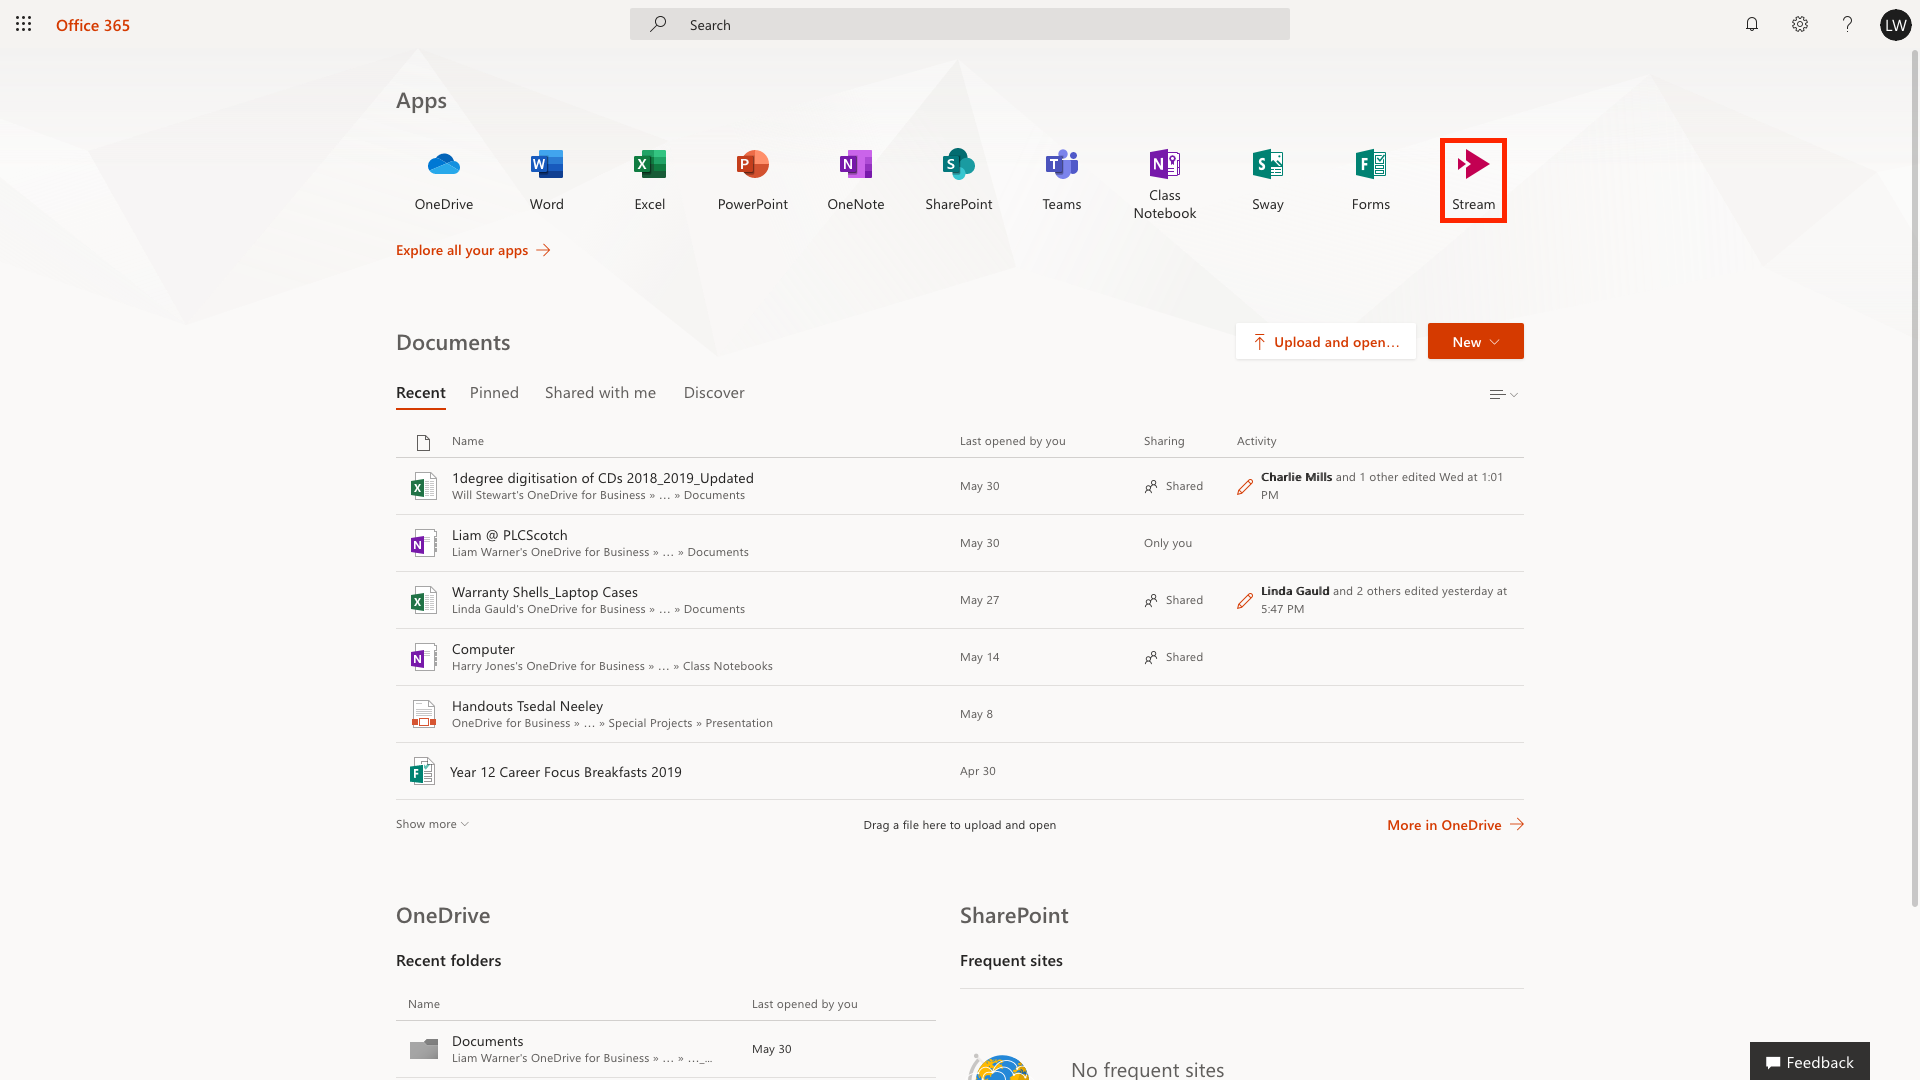
Task: Open the help question mark
Action: click(x=1848, y=24)
